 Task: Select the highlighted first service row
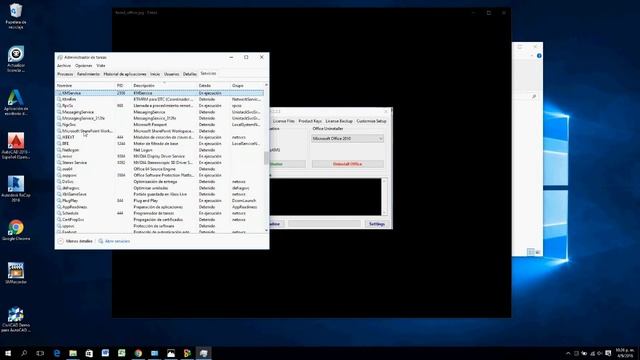(x=160, y=93)
